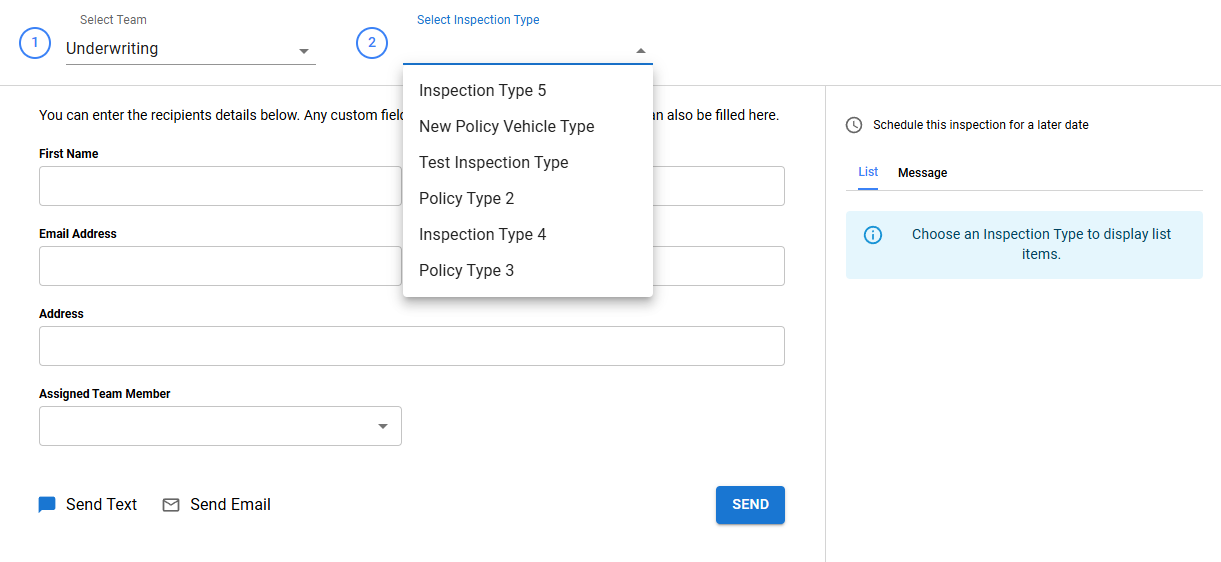Click the blue SEND button
1221x562 pixels.
click(750, 505)
